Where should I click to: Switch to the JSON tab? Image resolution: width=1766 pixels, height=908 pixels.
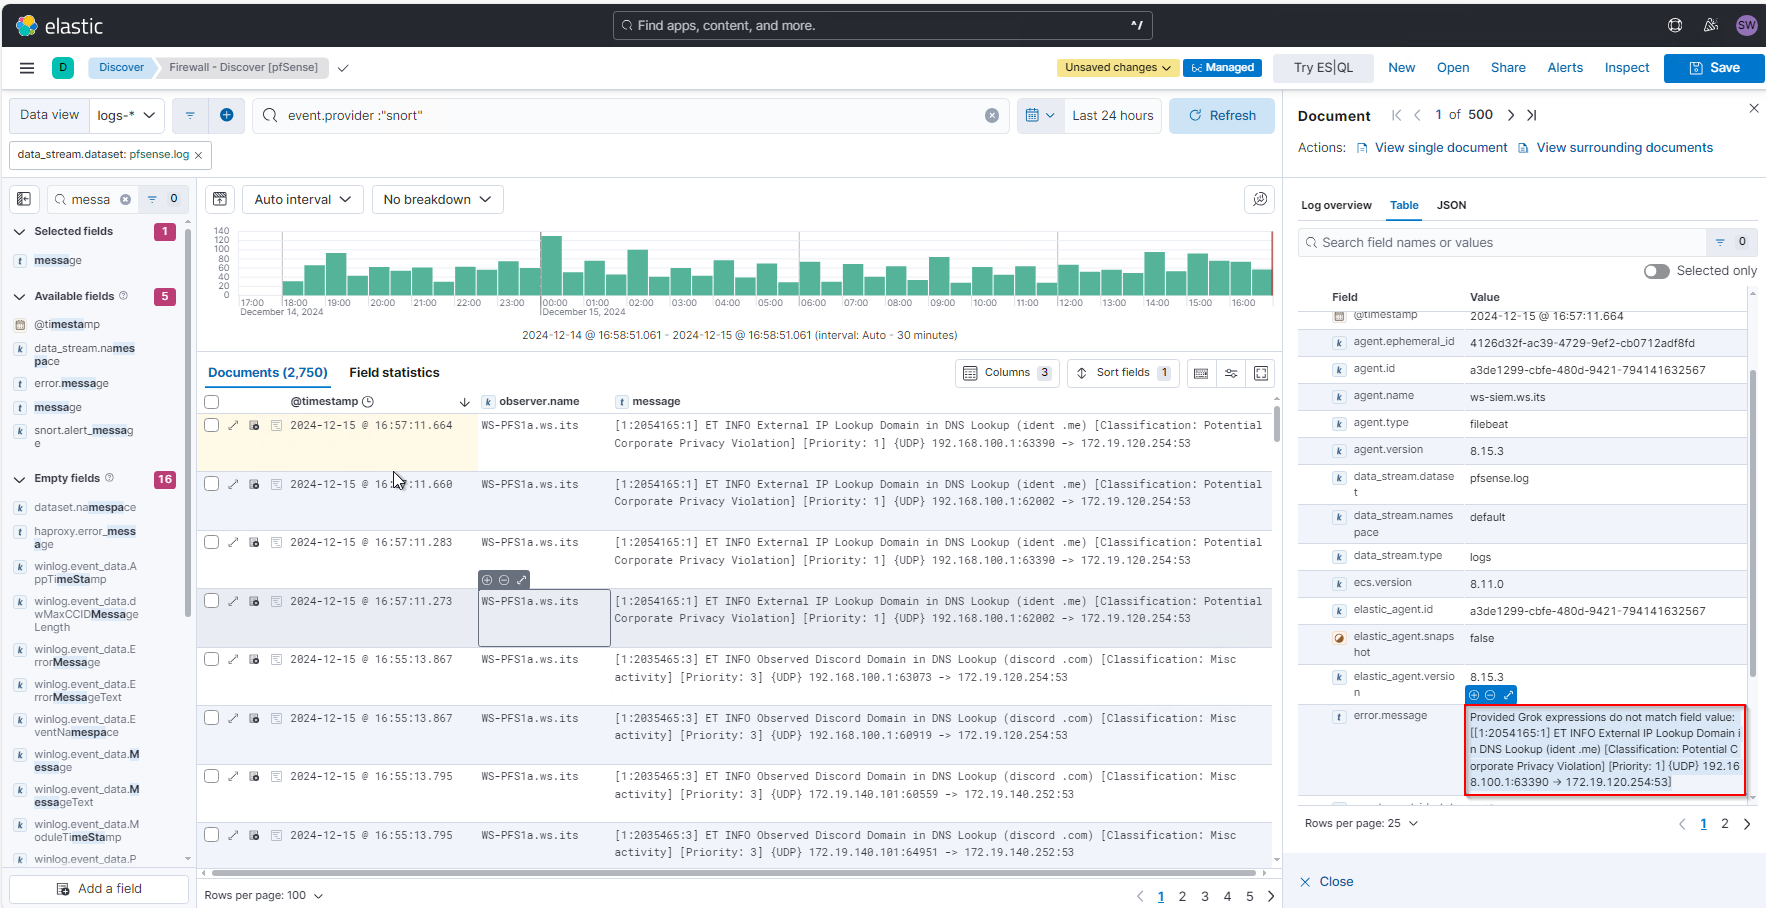(x=1451, y=205)
